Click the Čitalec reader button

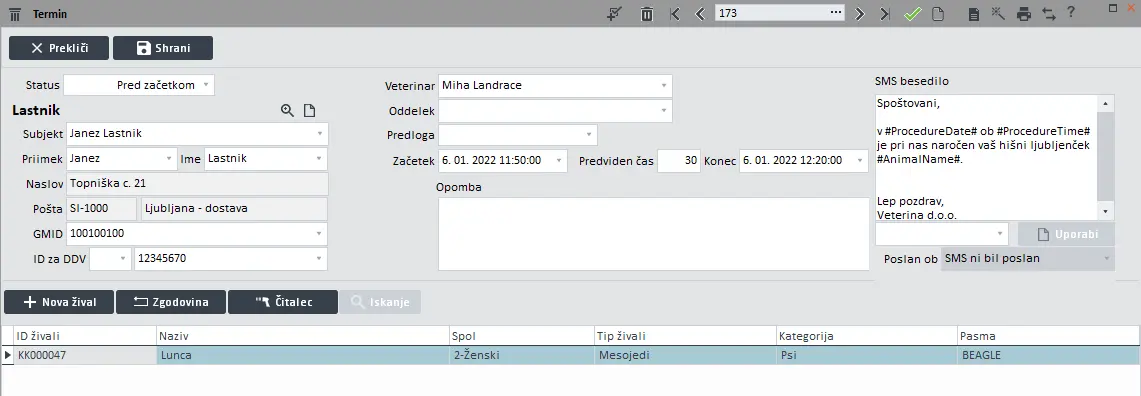click(283, 302)
